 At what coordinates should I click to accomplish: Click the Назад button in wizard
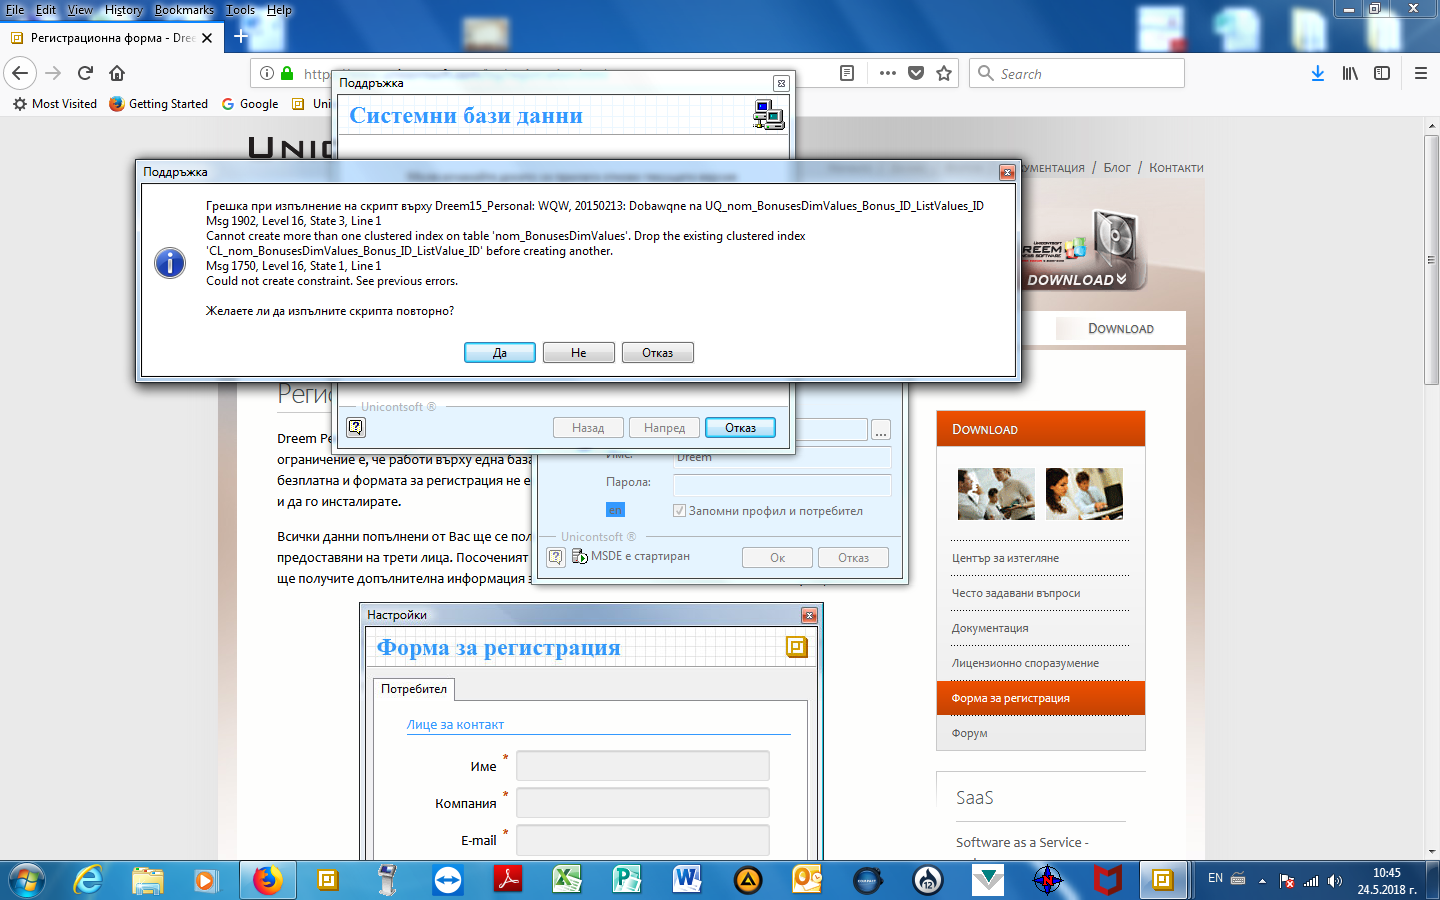[x=588, y=428]
